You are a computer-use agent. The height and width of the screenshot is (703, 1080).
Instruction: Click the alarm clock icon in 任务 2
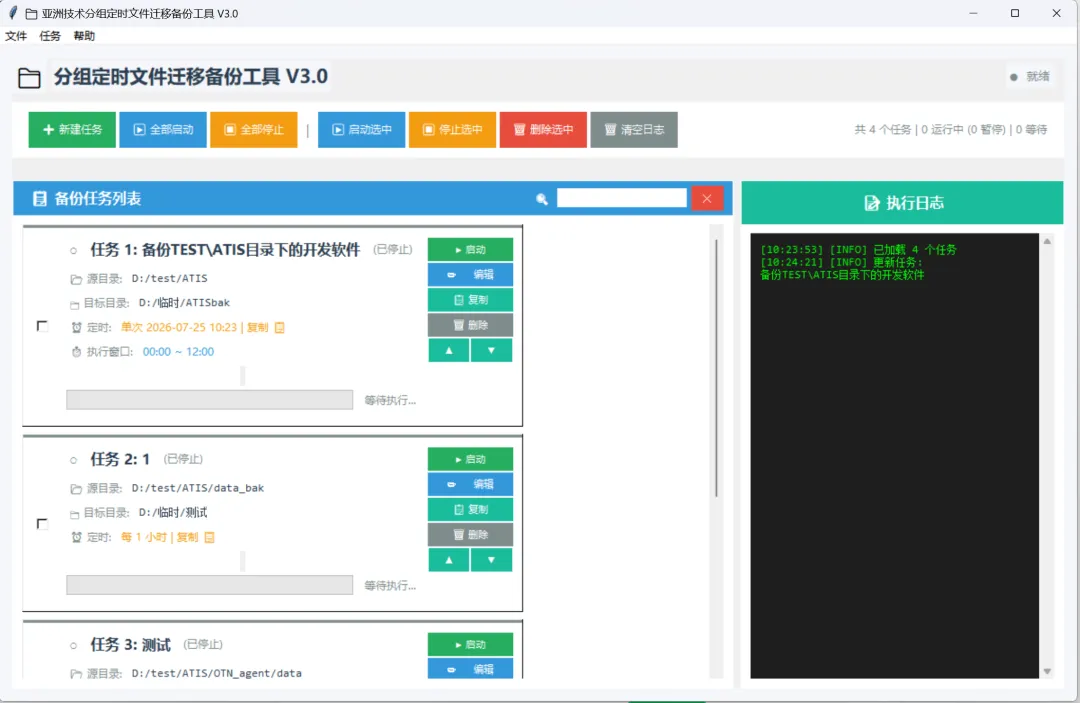coord(76,537)
